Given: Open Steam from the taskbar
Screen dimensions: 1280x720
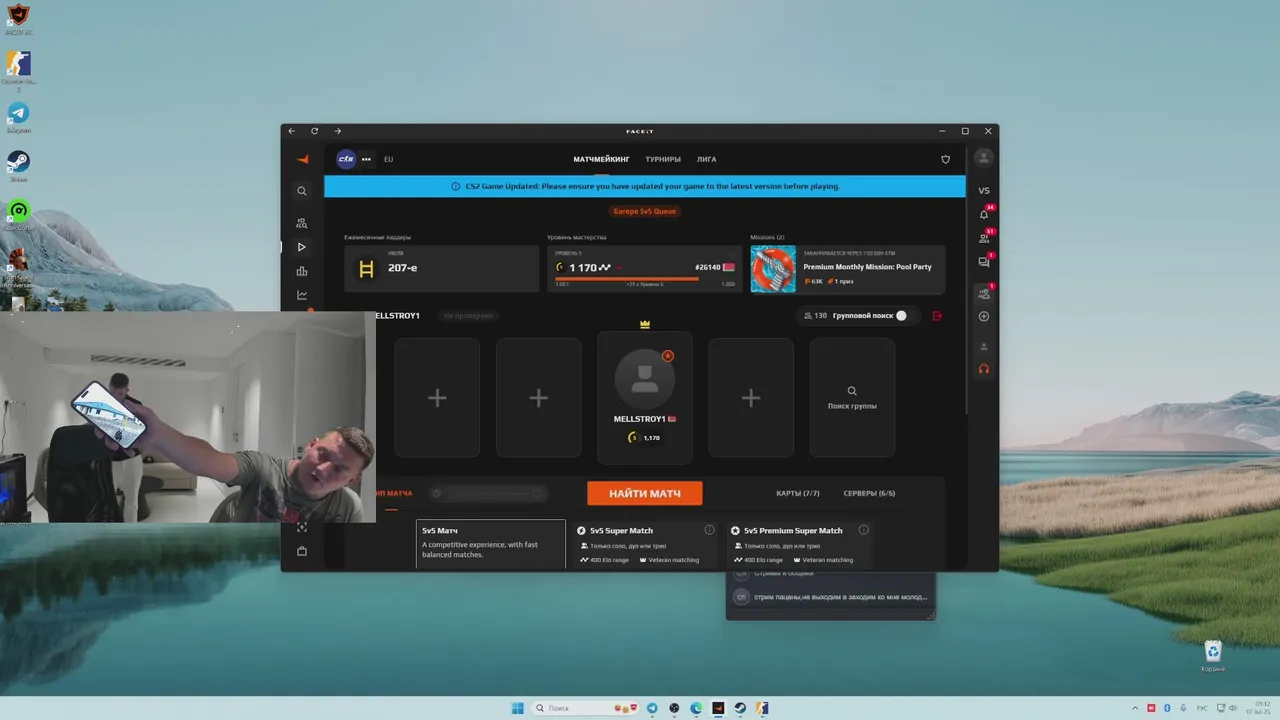Looking at the screenshot, I should (740, 708).
